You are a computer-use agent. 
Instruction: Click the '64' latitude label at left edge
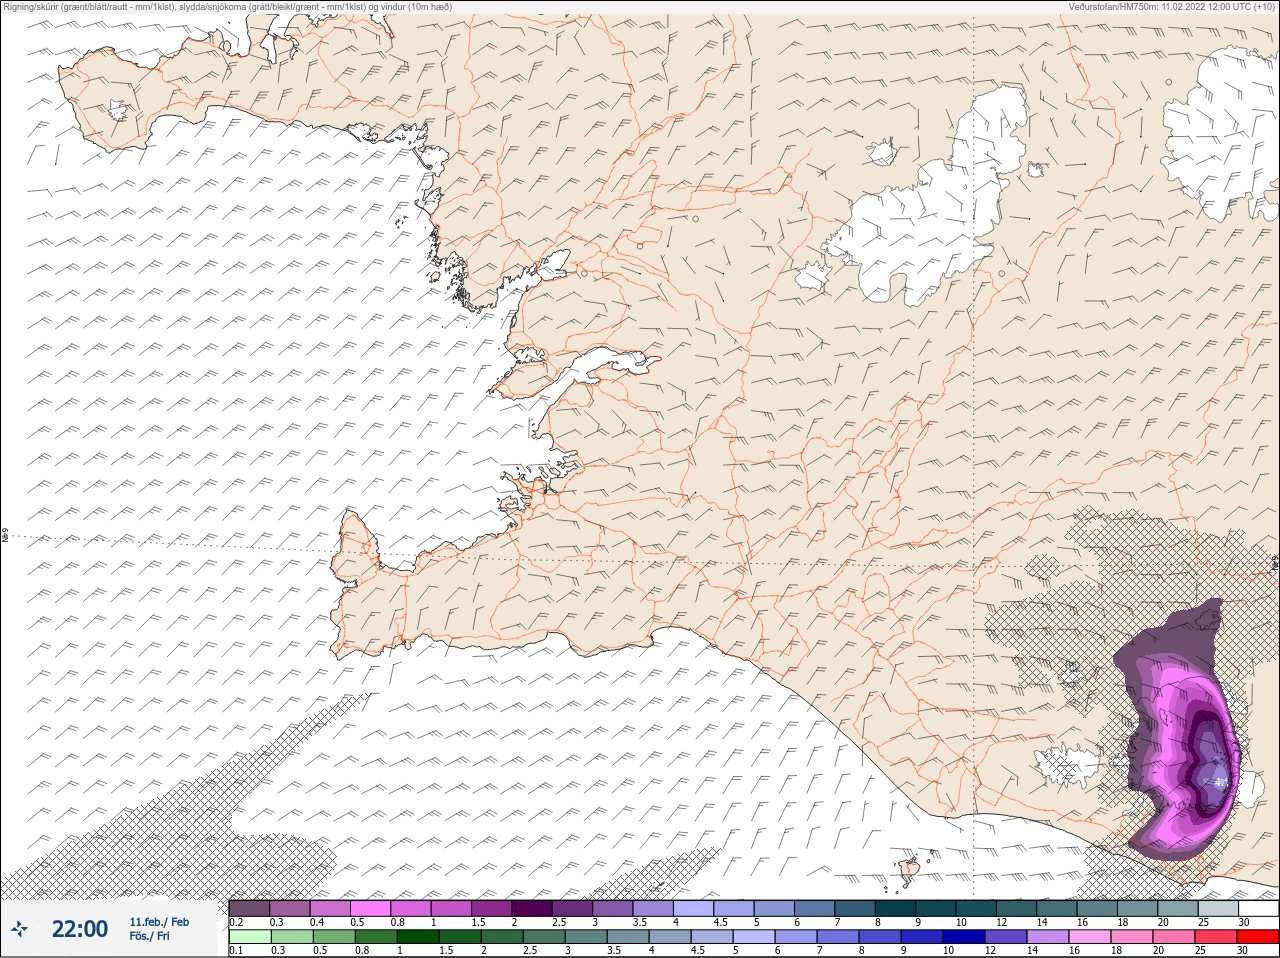[x=4, y=537]
